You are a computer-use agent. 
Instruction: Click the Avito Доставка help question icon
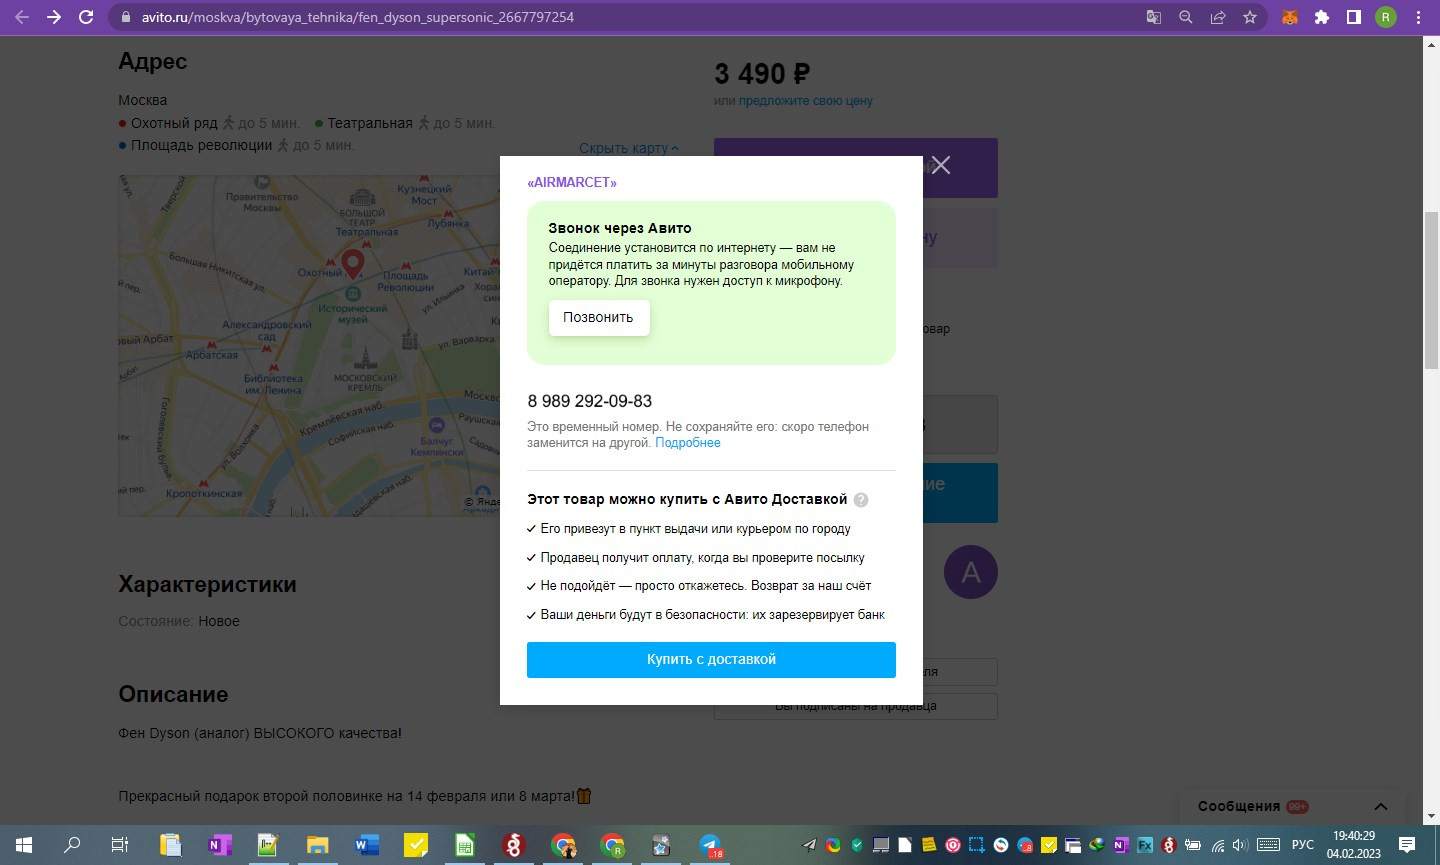861,500
